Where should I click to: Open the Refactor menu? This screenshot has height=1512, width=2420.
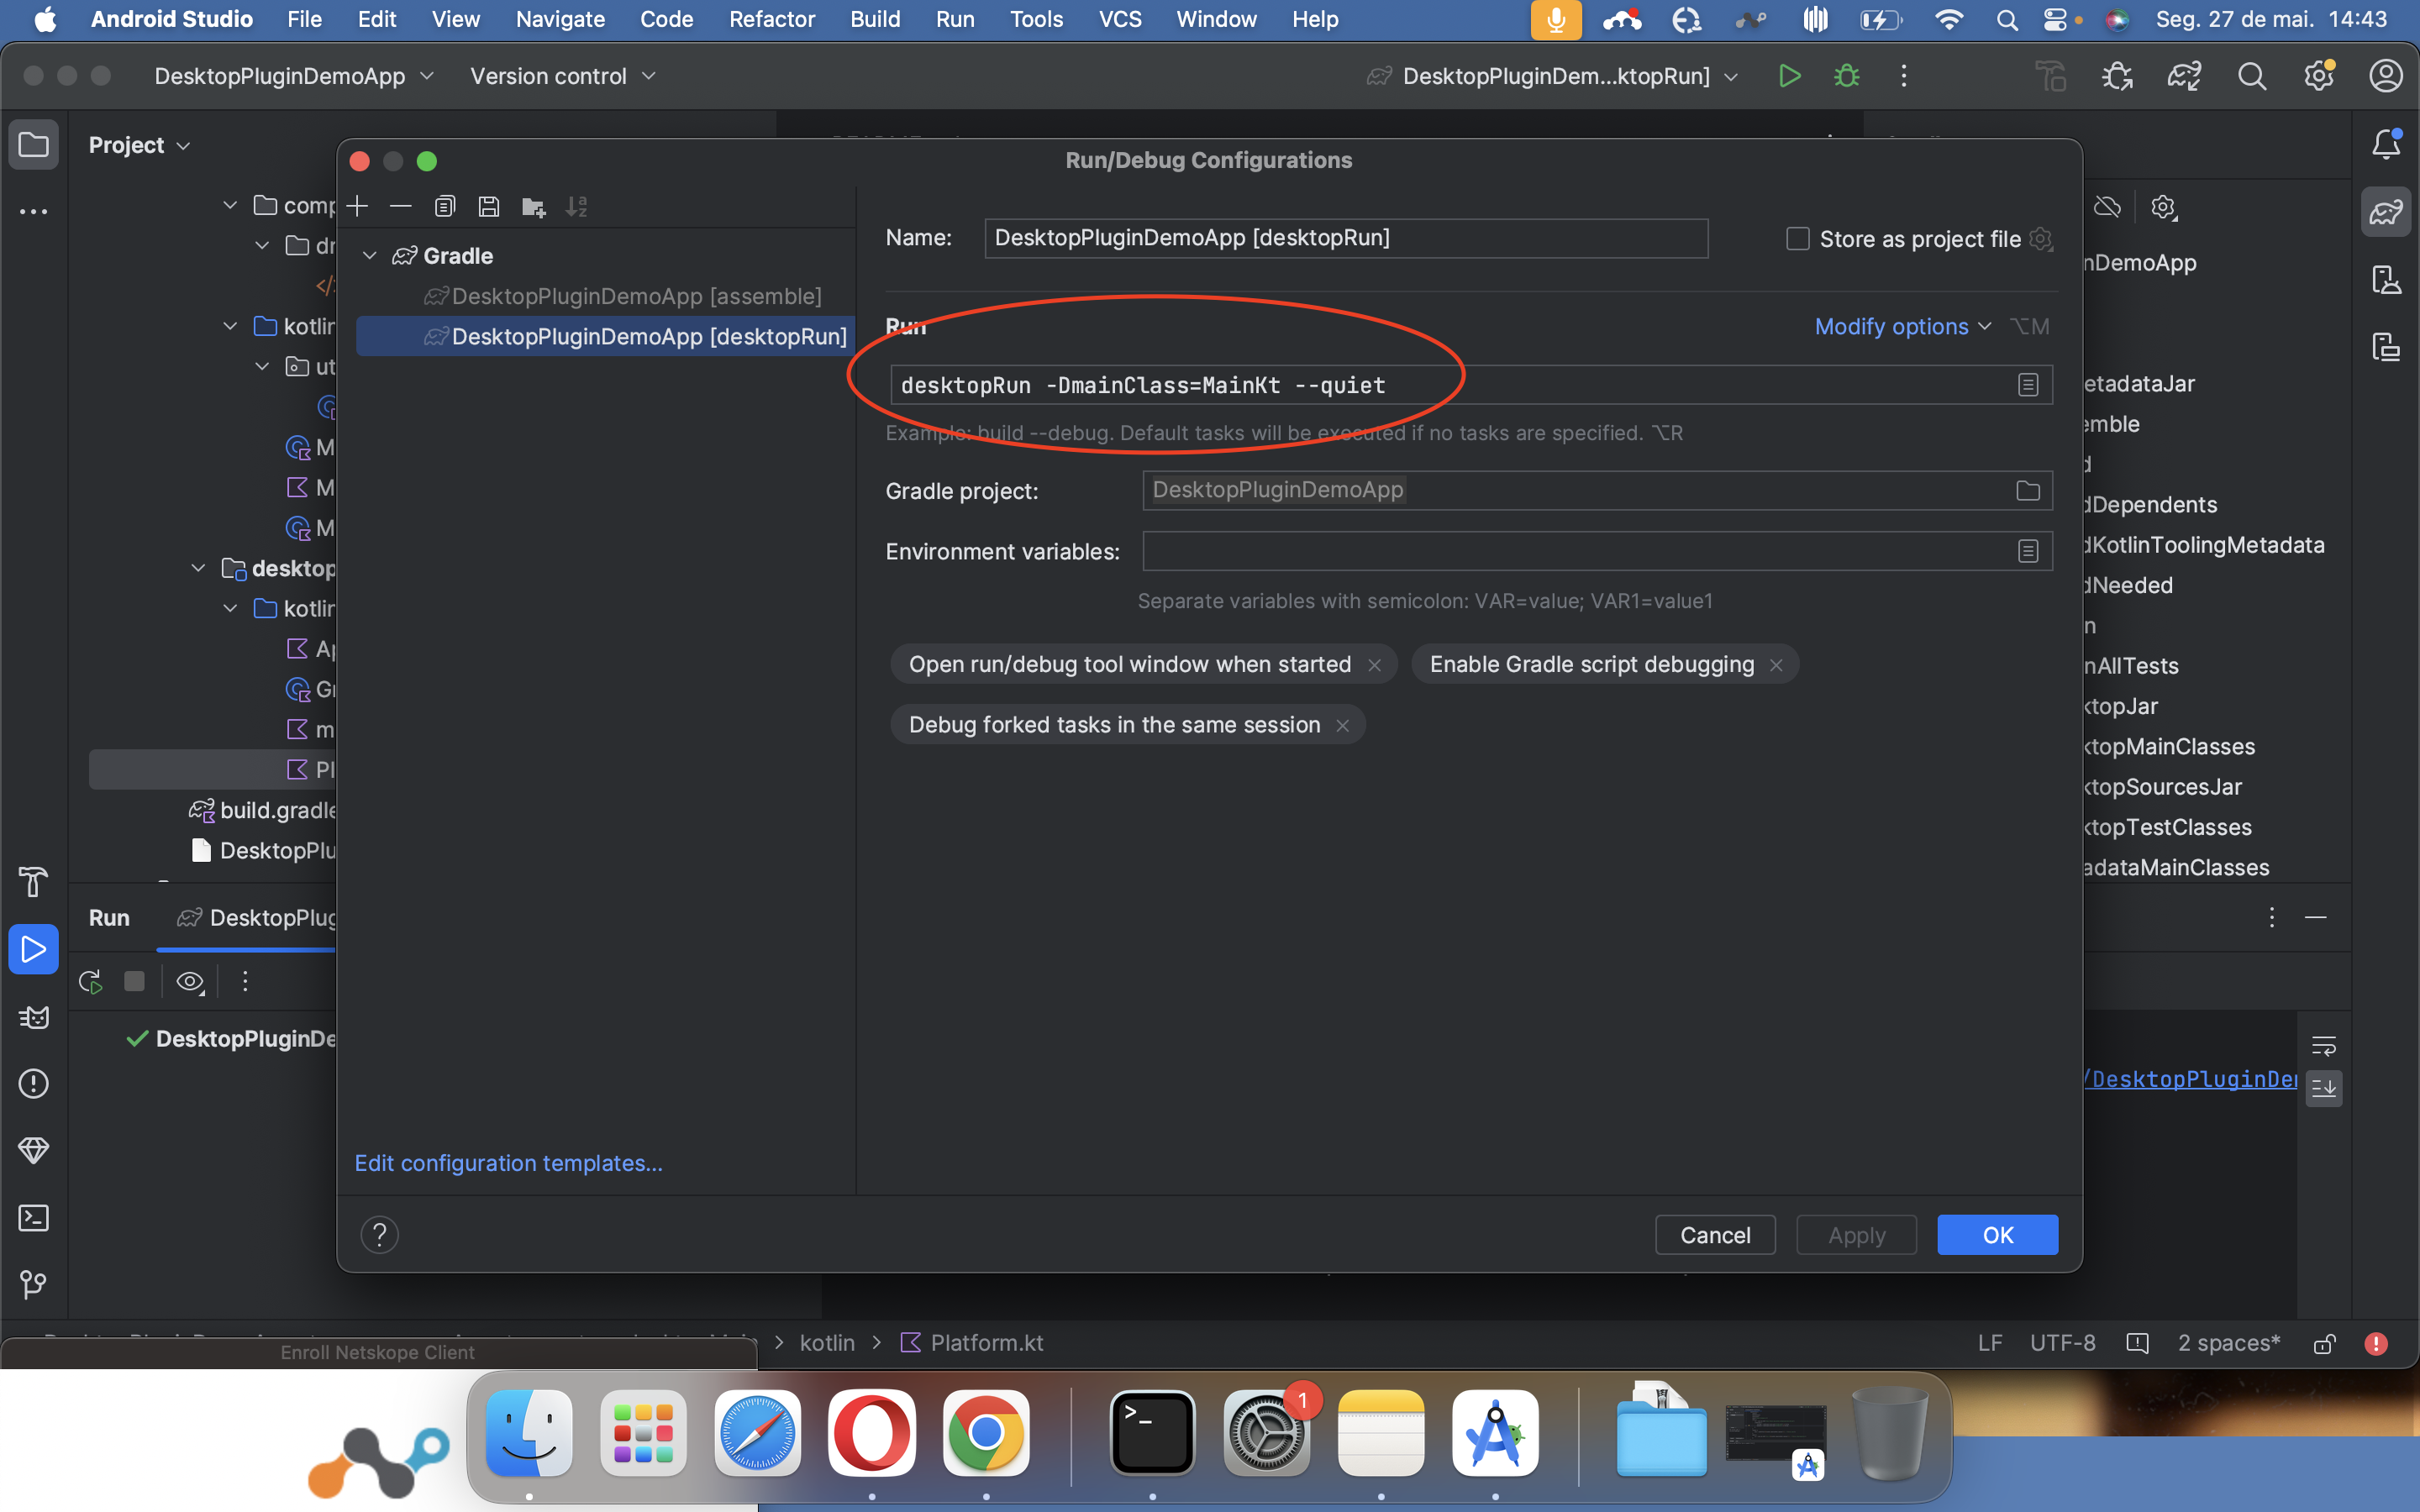coord(772,19)
